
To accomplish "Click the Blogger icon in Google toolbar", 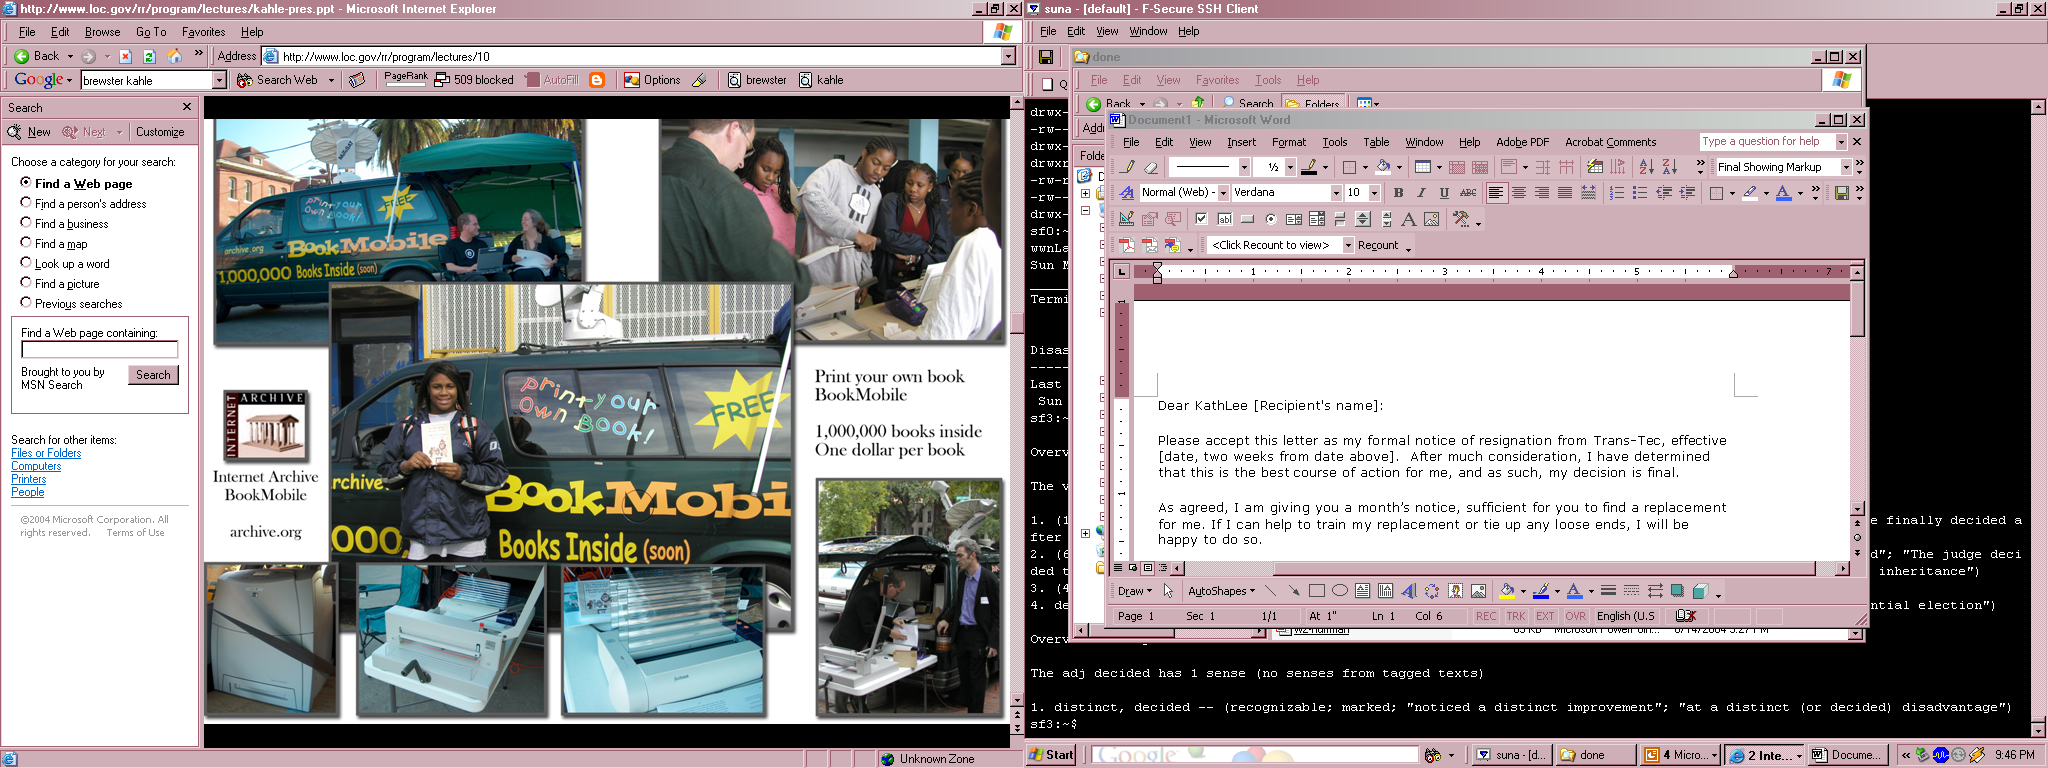I will click(597, 80).
